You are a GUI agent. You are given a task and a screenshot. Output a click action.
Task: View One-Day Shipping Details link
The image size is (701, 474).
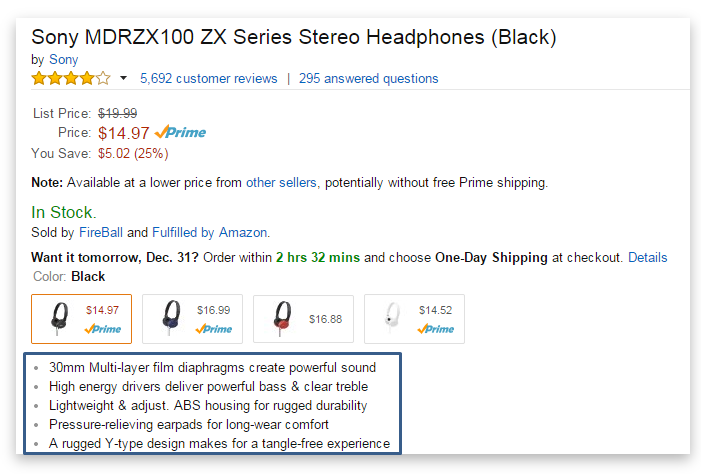point(647,258)
